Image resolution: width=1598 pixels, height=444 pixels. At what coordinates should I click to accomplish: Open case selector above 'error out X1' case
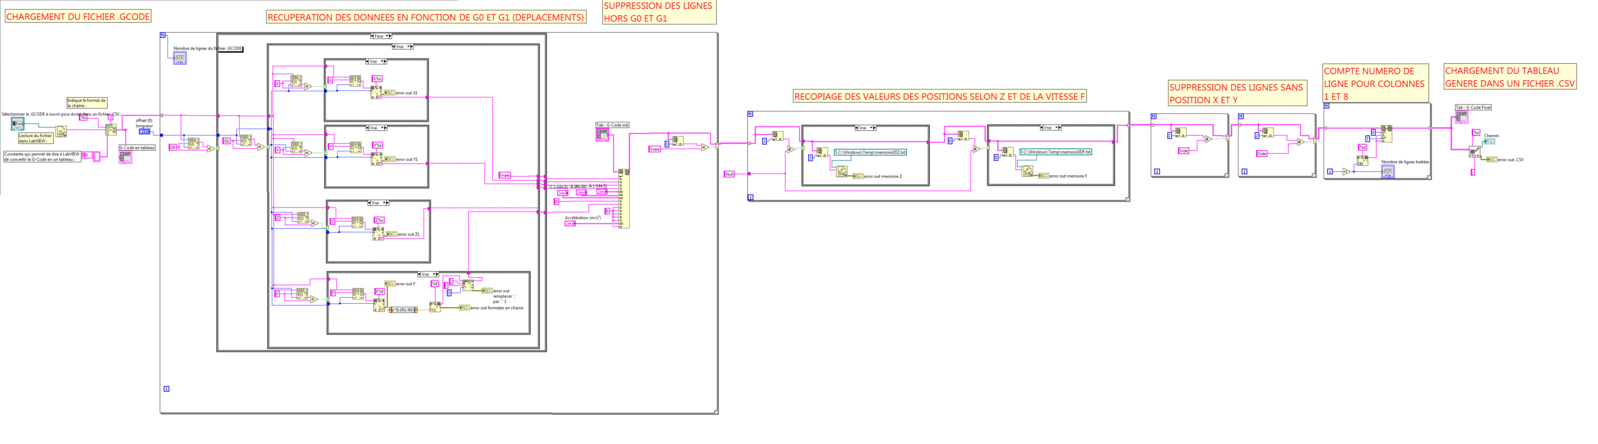coord(376,61)
